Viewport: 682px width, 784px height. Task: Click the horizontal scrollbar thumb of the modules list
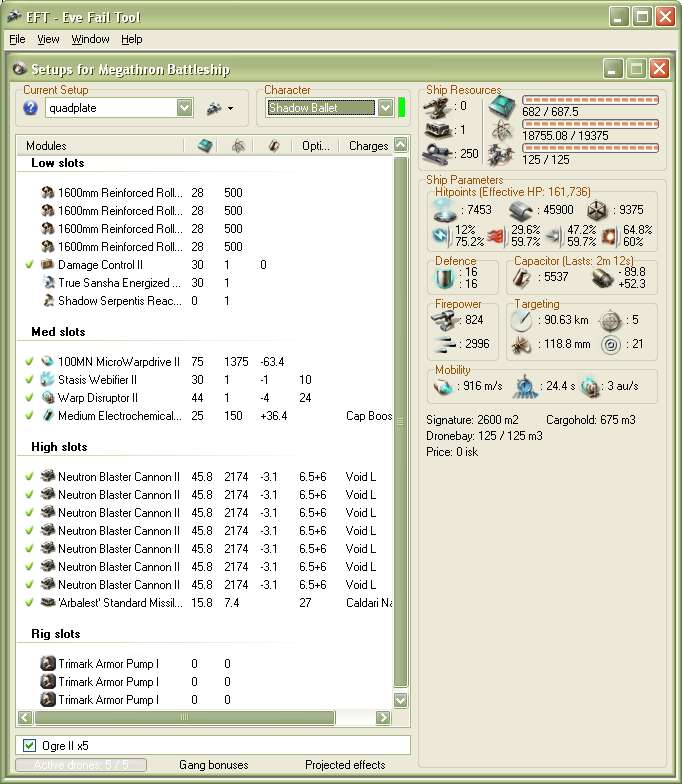tap(184, 718)
